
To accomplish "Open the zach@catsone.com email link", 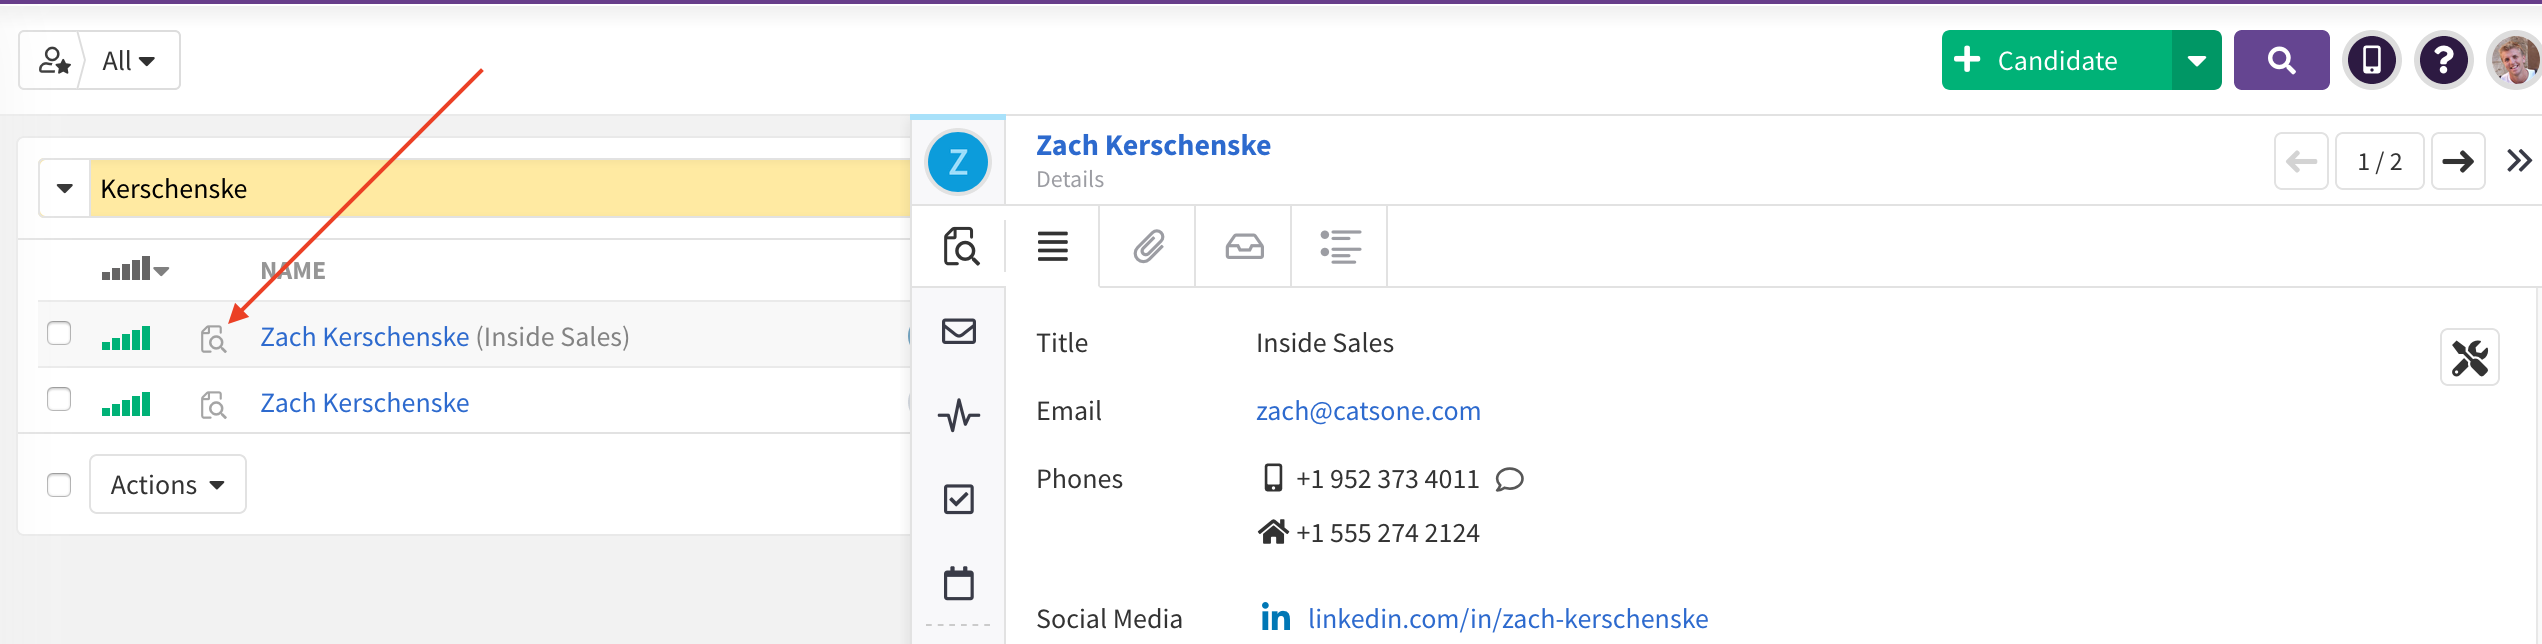I will point(1367,411).
